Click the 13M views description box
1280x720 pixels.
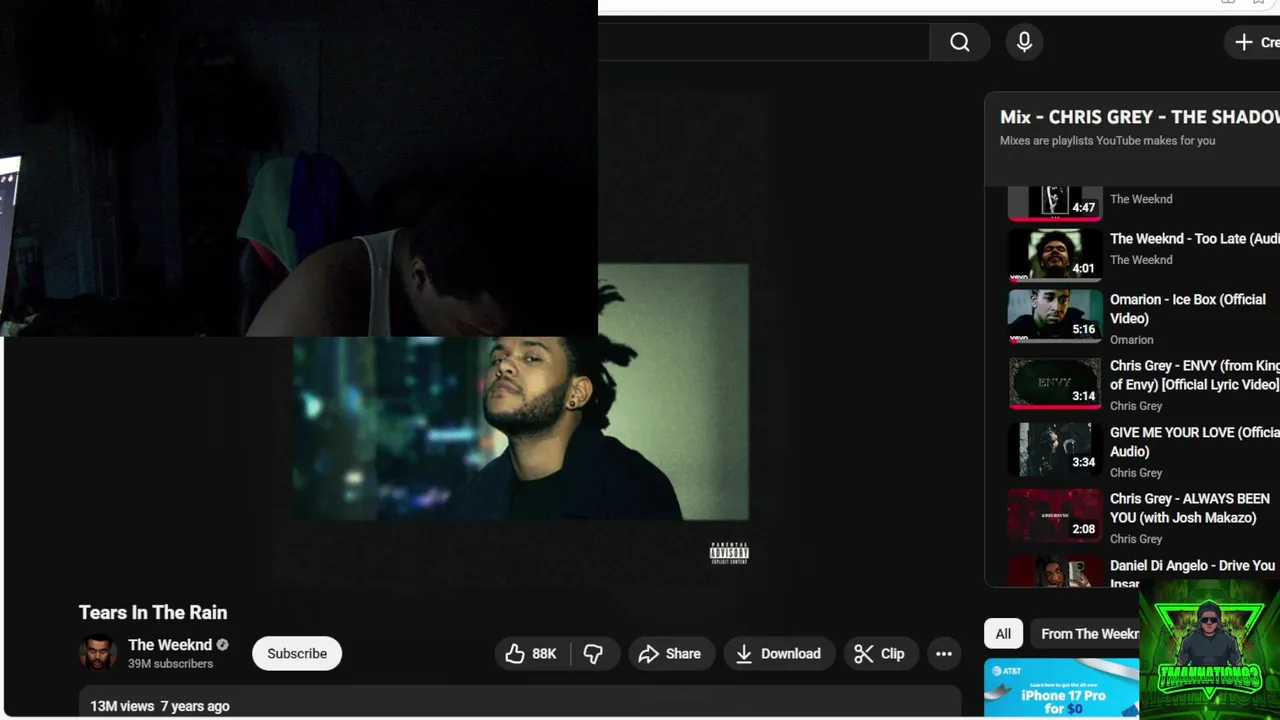coord(520,703)
